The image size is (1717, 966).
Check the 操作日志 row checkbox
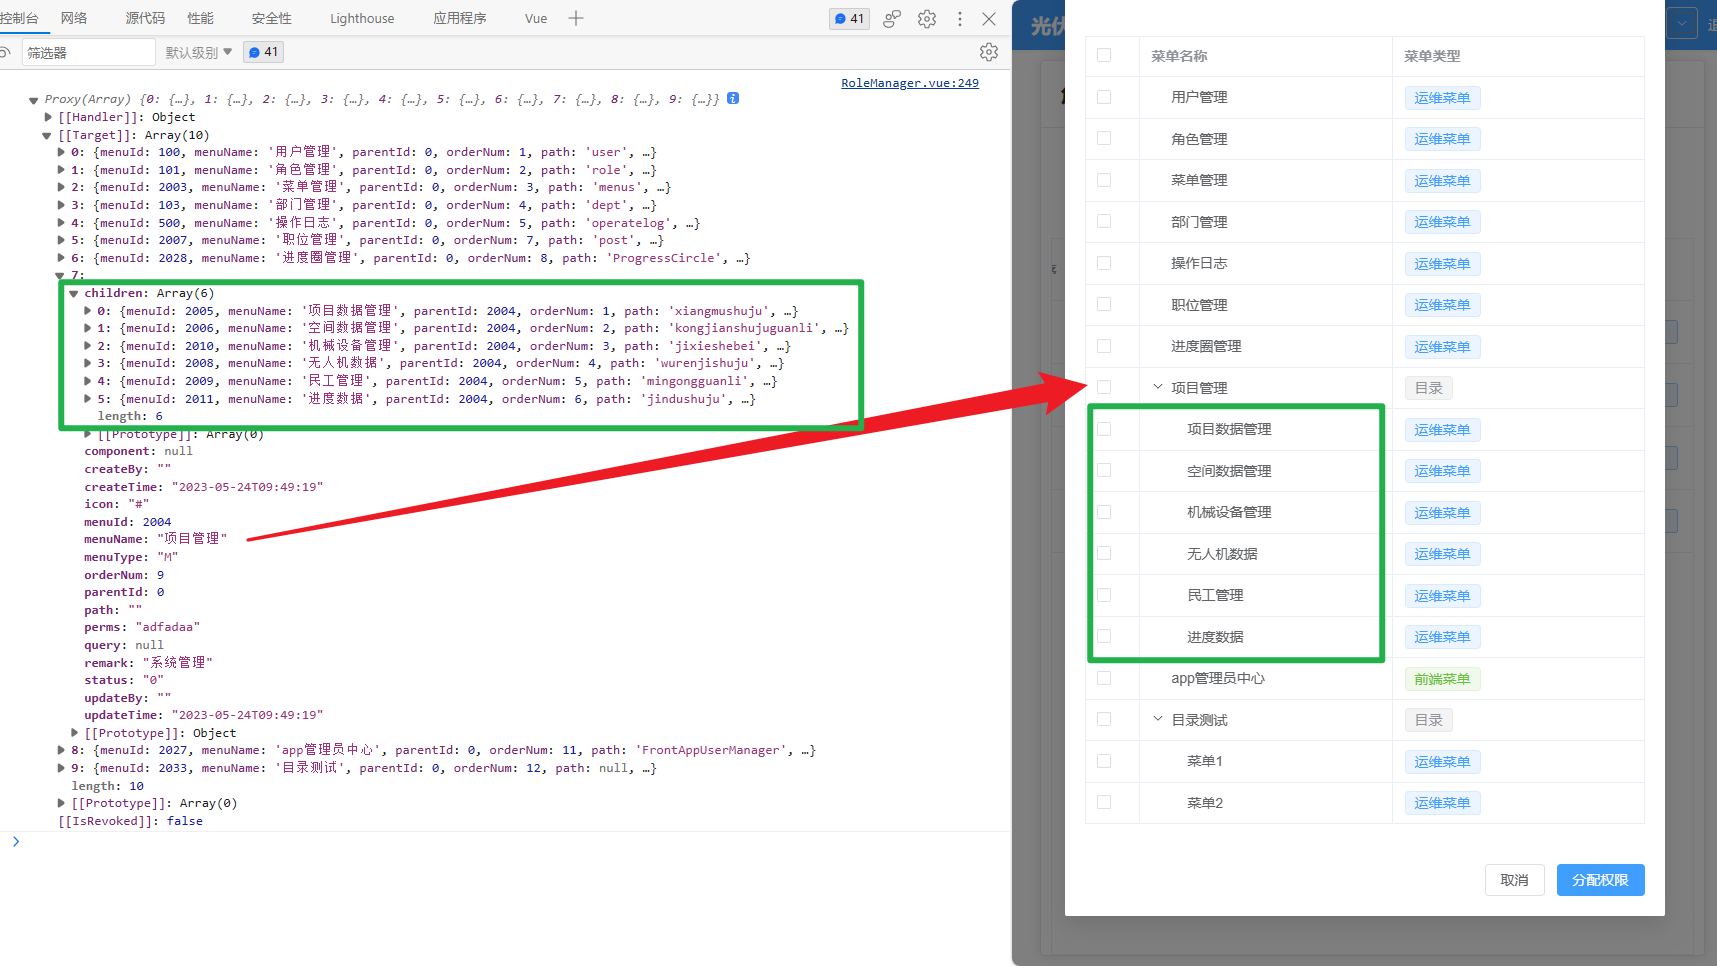tap(1104, 263)
